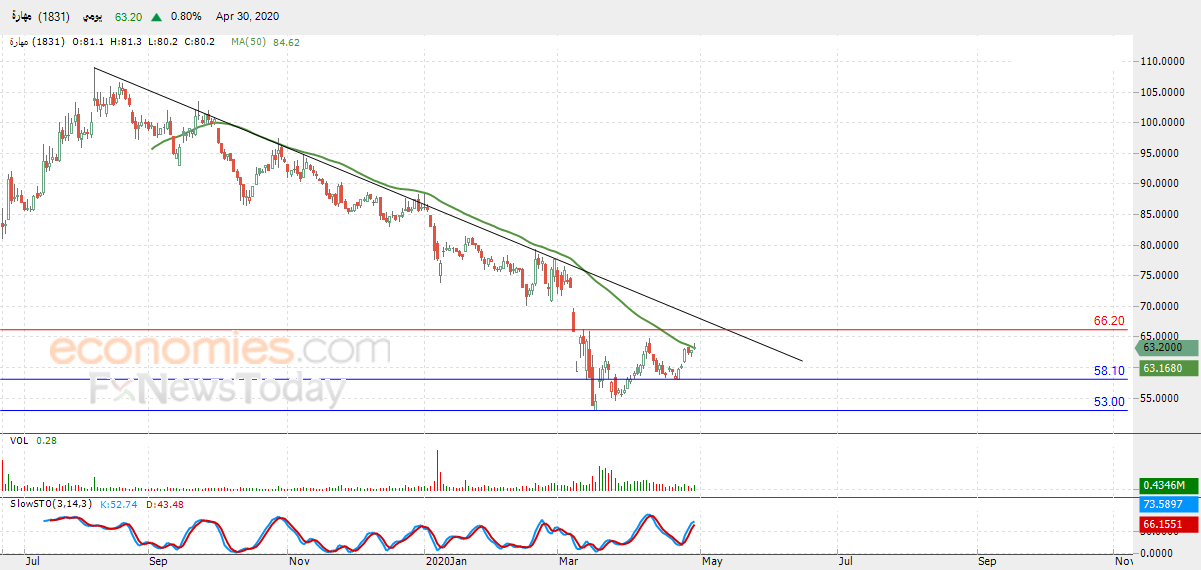Select the blue 58.10 support level label

(x=1110, y=371)
